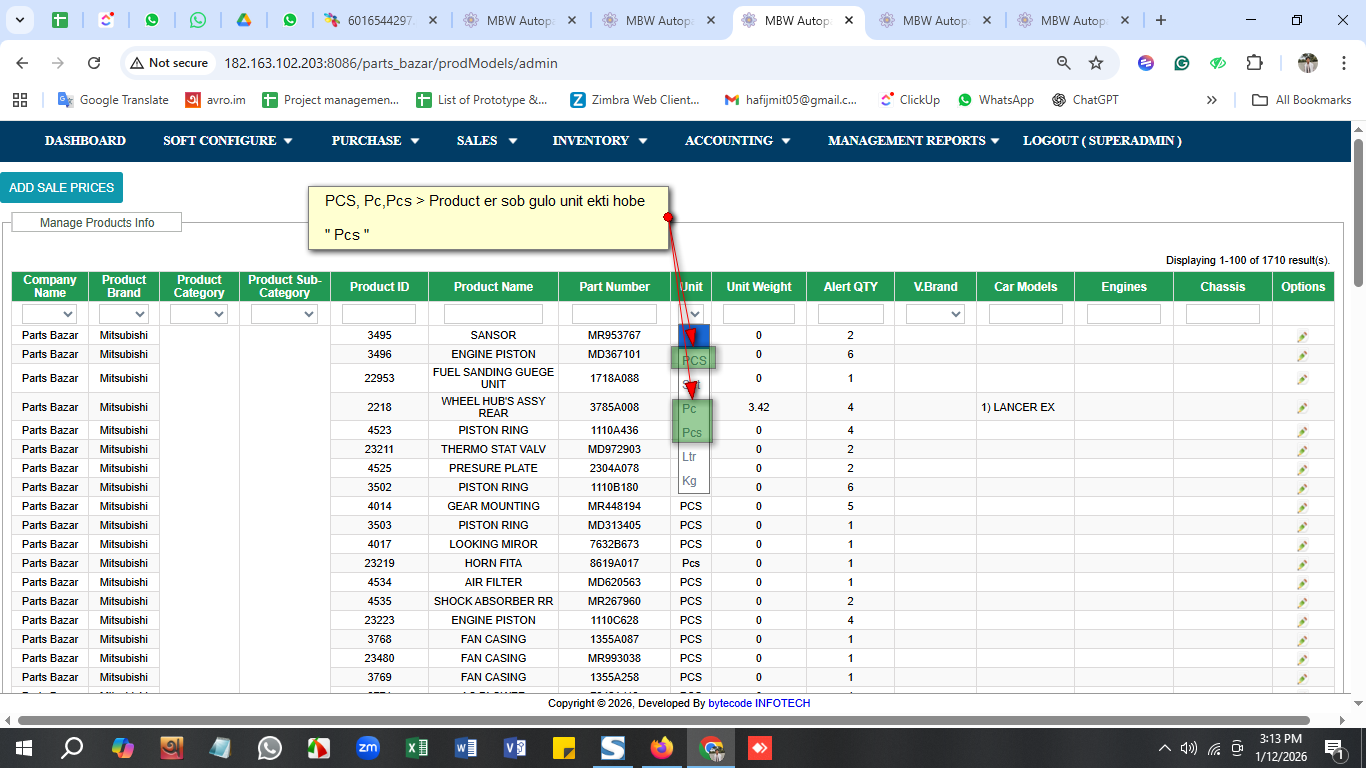Screen dimensions: 1366x768
Task: Open the All Bookmarks folder
Action: (1301, 100)
